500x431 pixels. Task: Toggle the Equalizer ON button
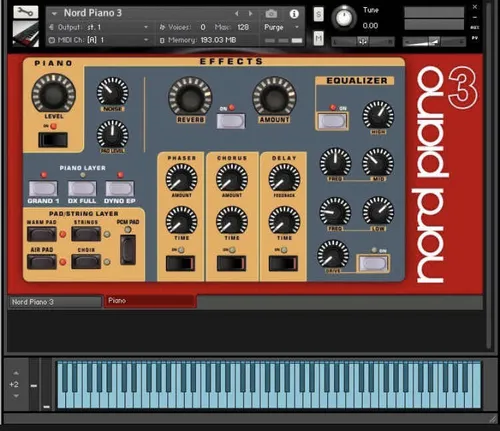click(332, 121)
